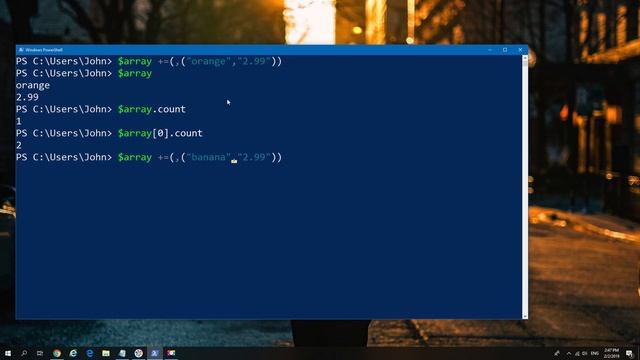
Task: Open the Windows Start menu
Action: [8, 353]
